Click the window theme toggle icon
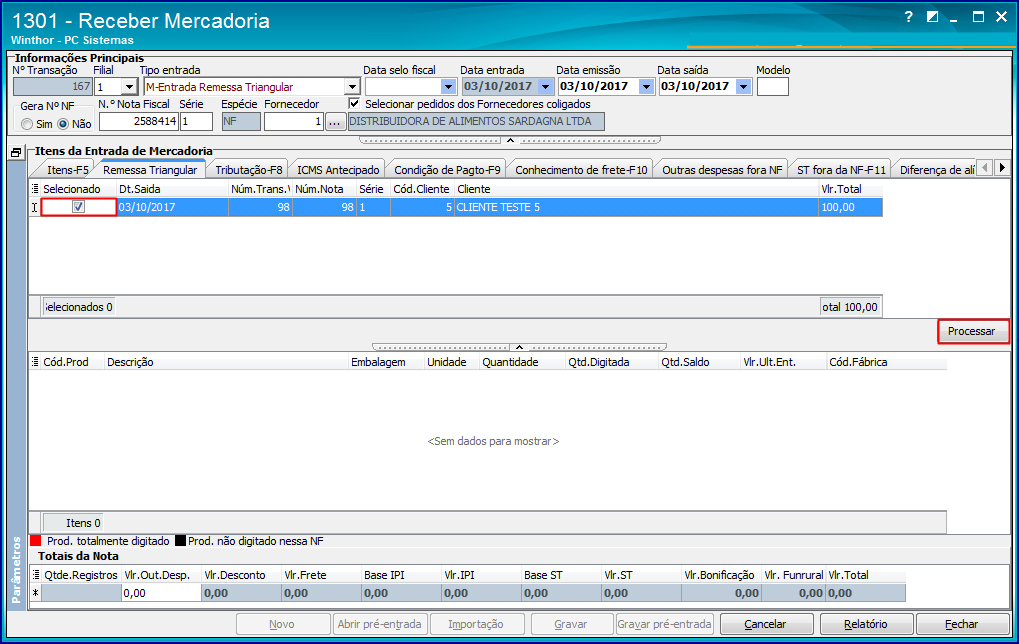Image resolution: width=1019 pixels, height=644 pixels. pyautogui.click(x=933, y=17)
